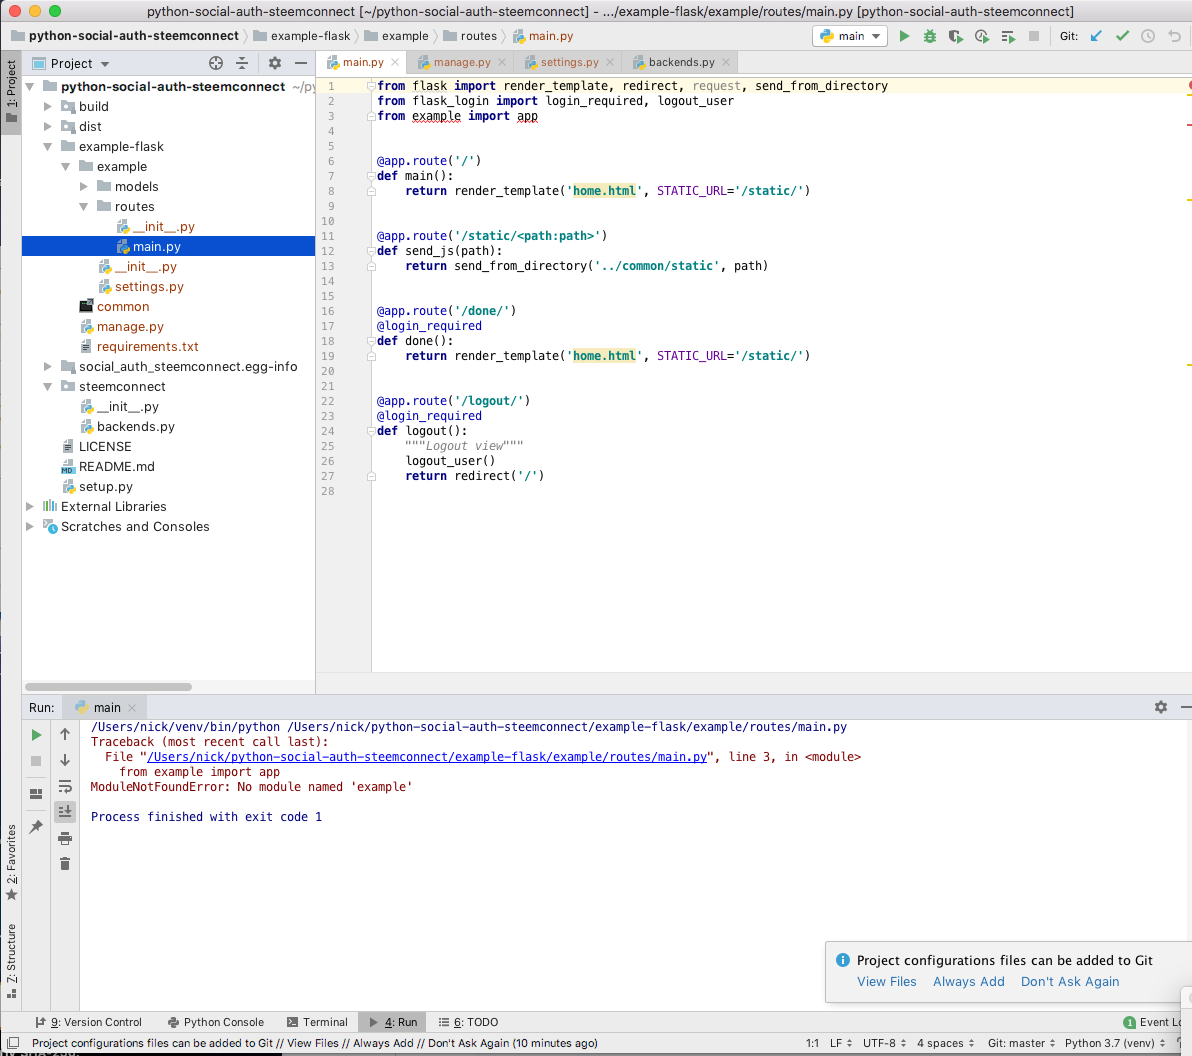
Task: Start debugging with the bug icon
Action: [930, 36]
